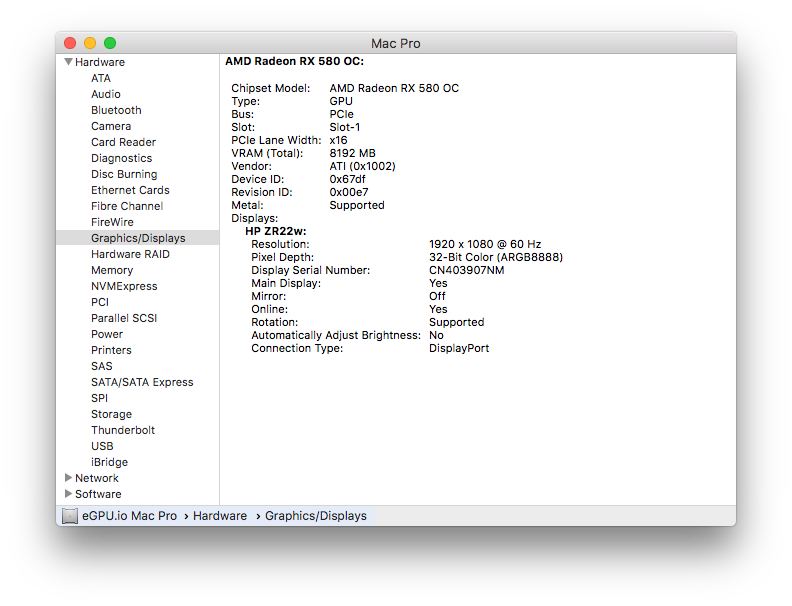This screenshot has width=792, height=606.
Task: Show Ethernet Cards information
Action: [x=130, y=190]
